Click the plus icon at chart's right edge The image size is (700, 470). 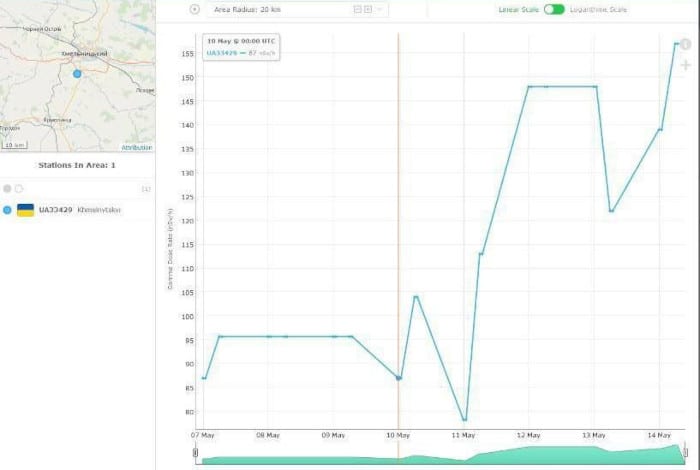pos(685,65)
